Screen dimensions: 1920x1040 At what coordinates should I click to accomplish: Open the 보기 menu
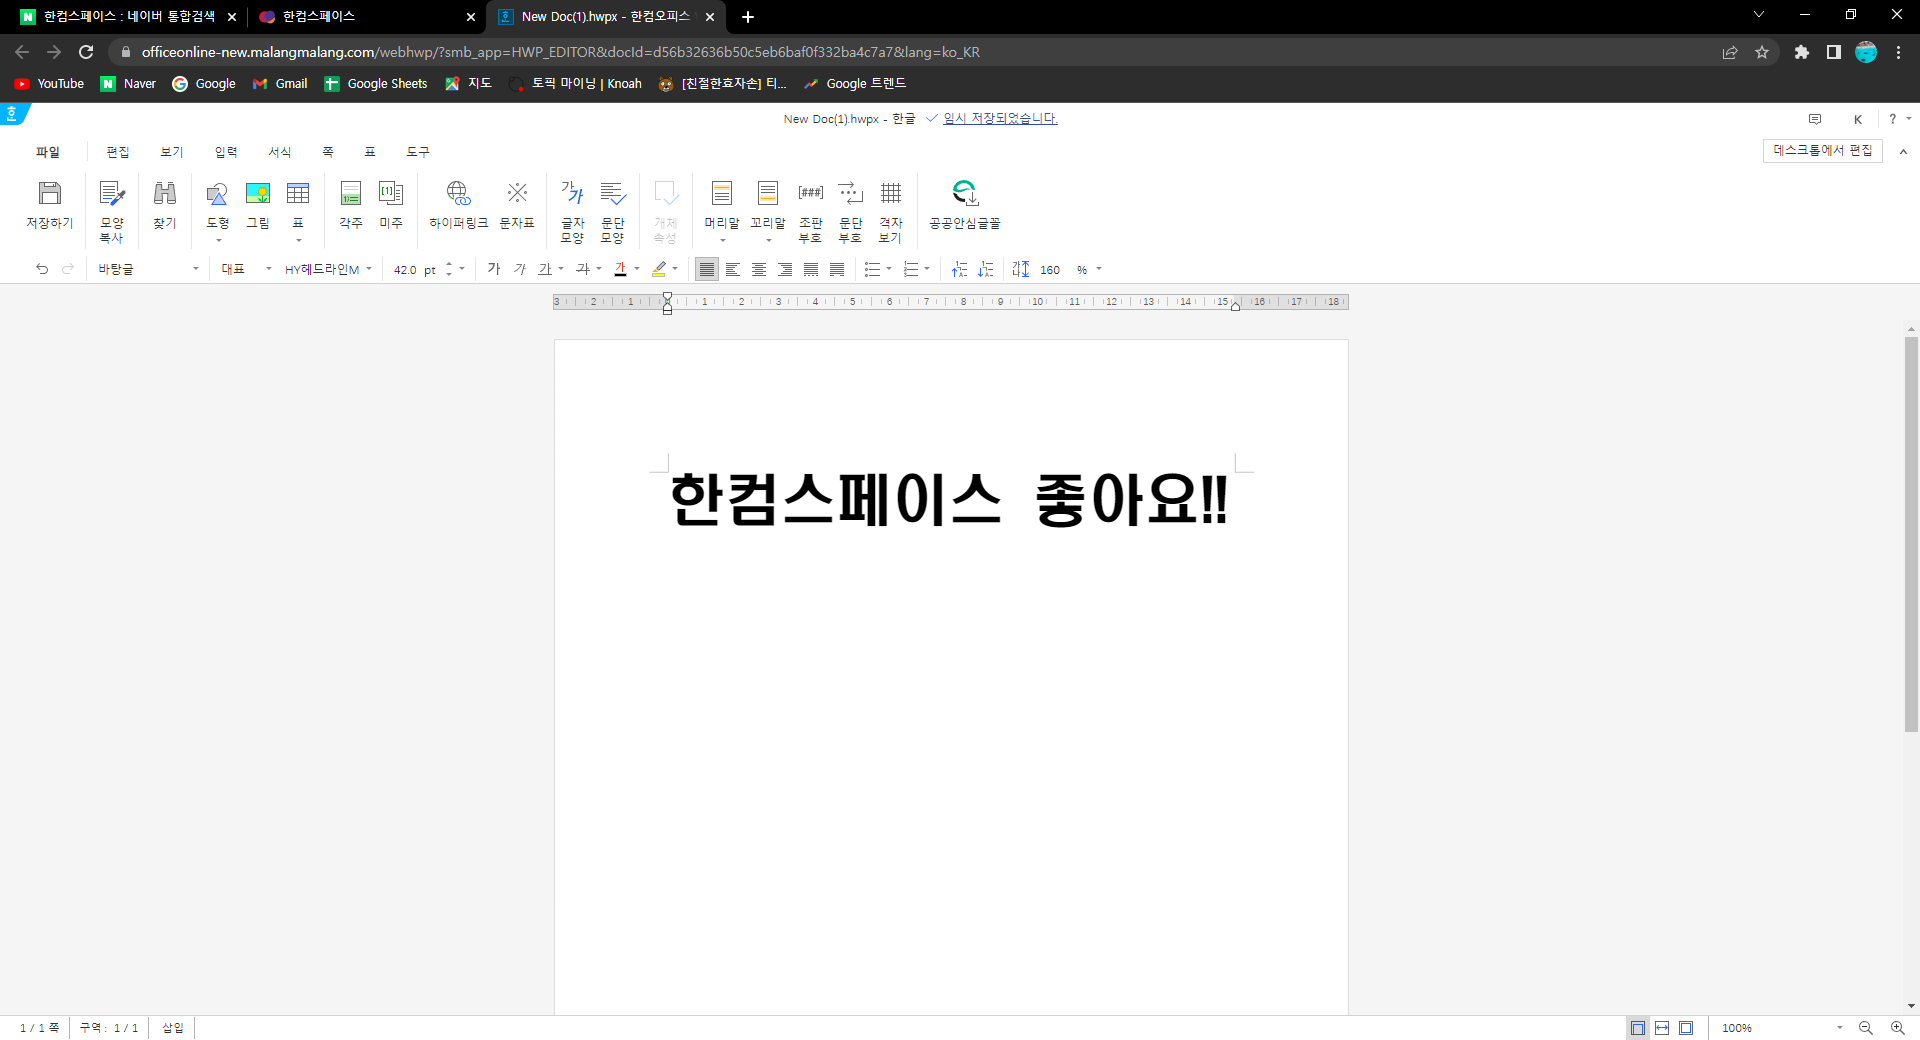point(172,152)
